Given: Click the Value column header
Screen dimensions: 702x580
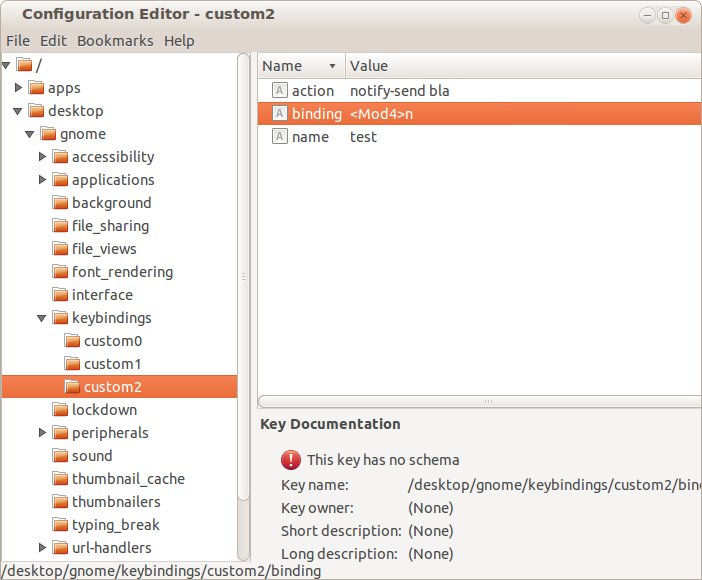Looking at the screenshot, I should pos(524,66).
